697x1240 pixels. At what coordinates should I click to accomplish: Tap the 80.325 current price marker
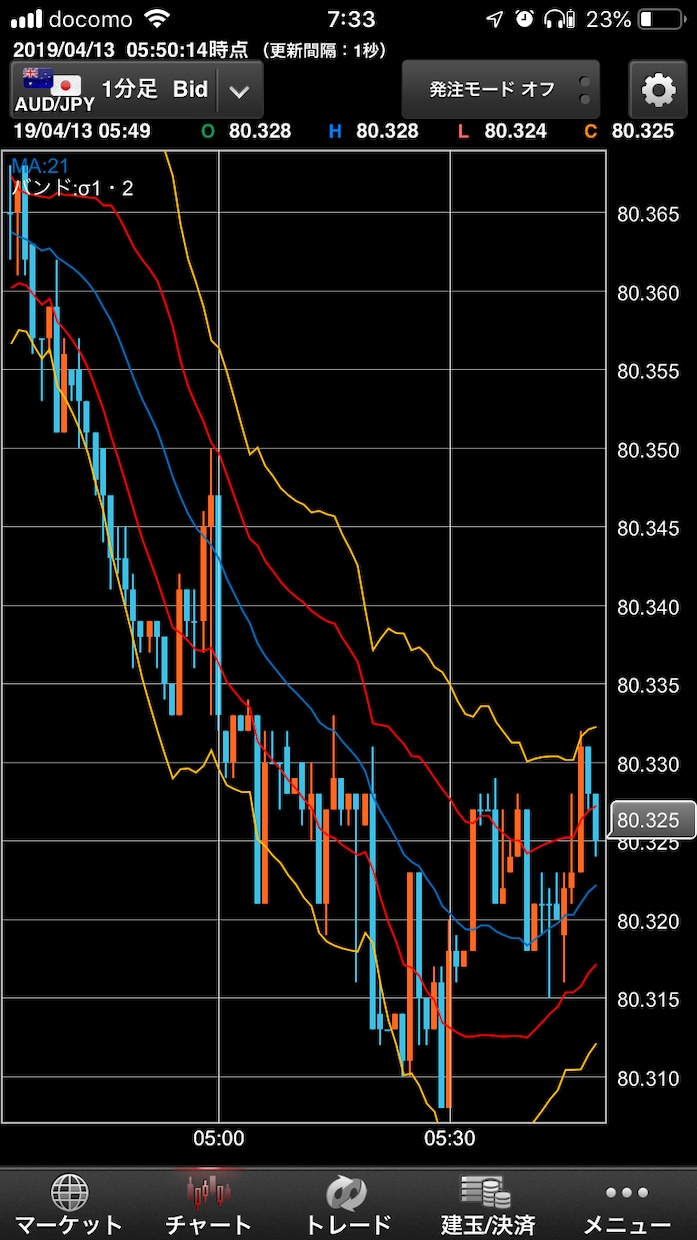pos(651,821)
